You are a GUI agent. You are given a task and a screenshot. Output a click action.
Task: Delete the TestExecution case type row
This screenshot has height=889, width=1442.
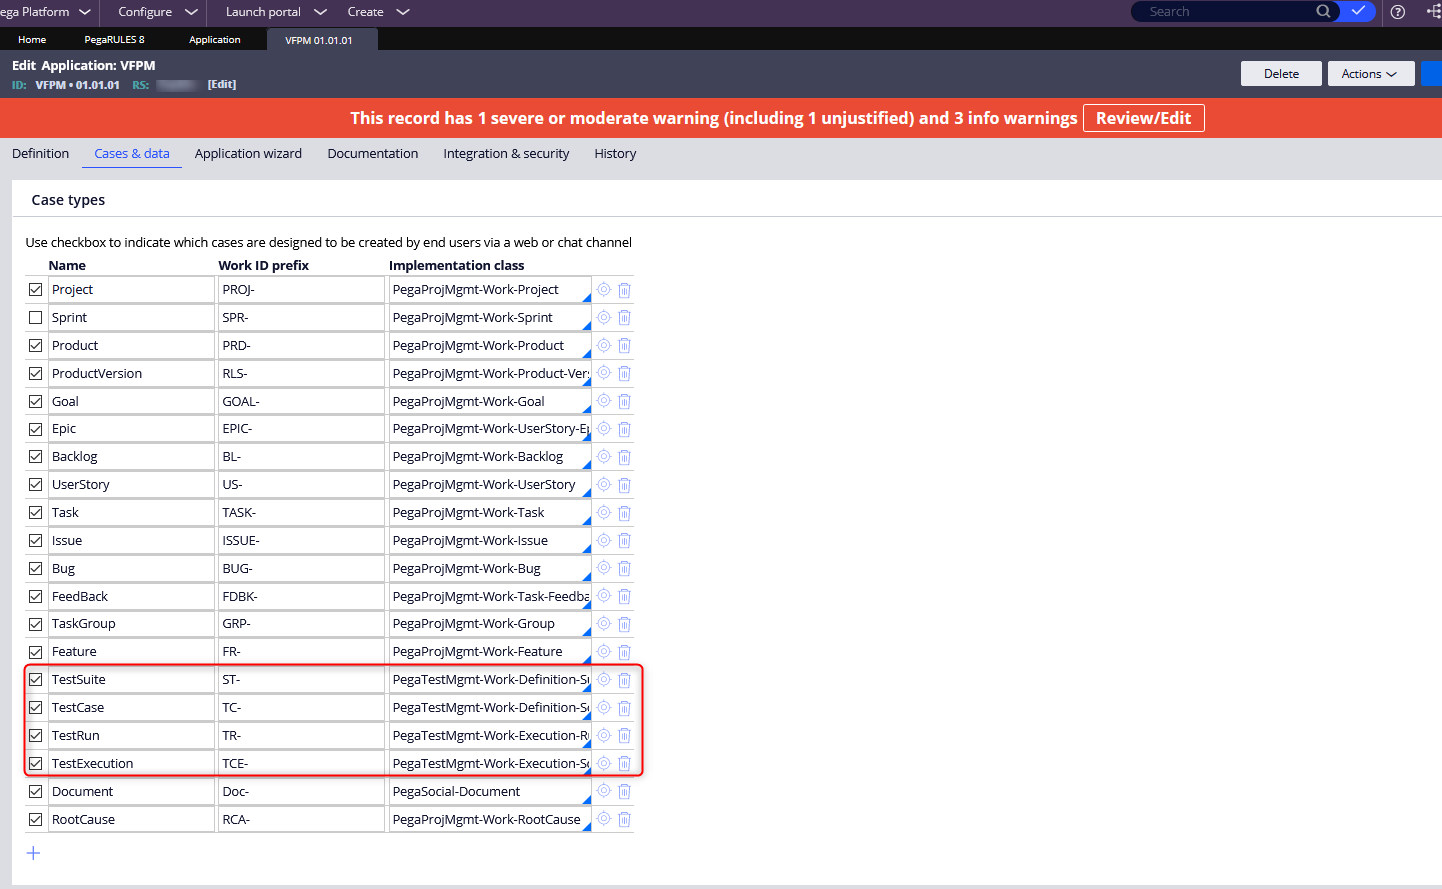(x=624, y=763)
